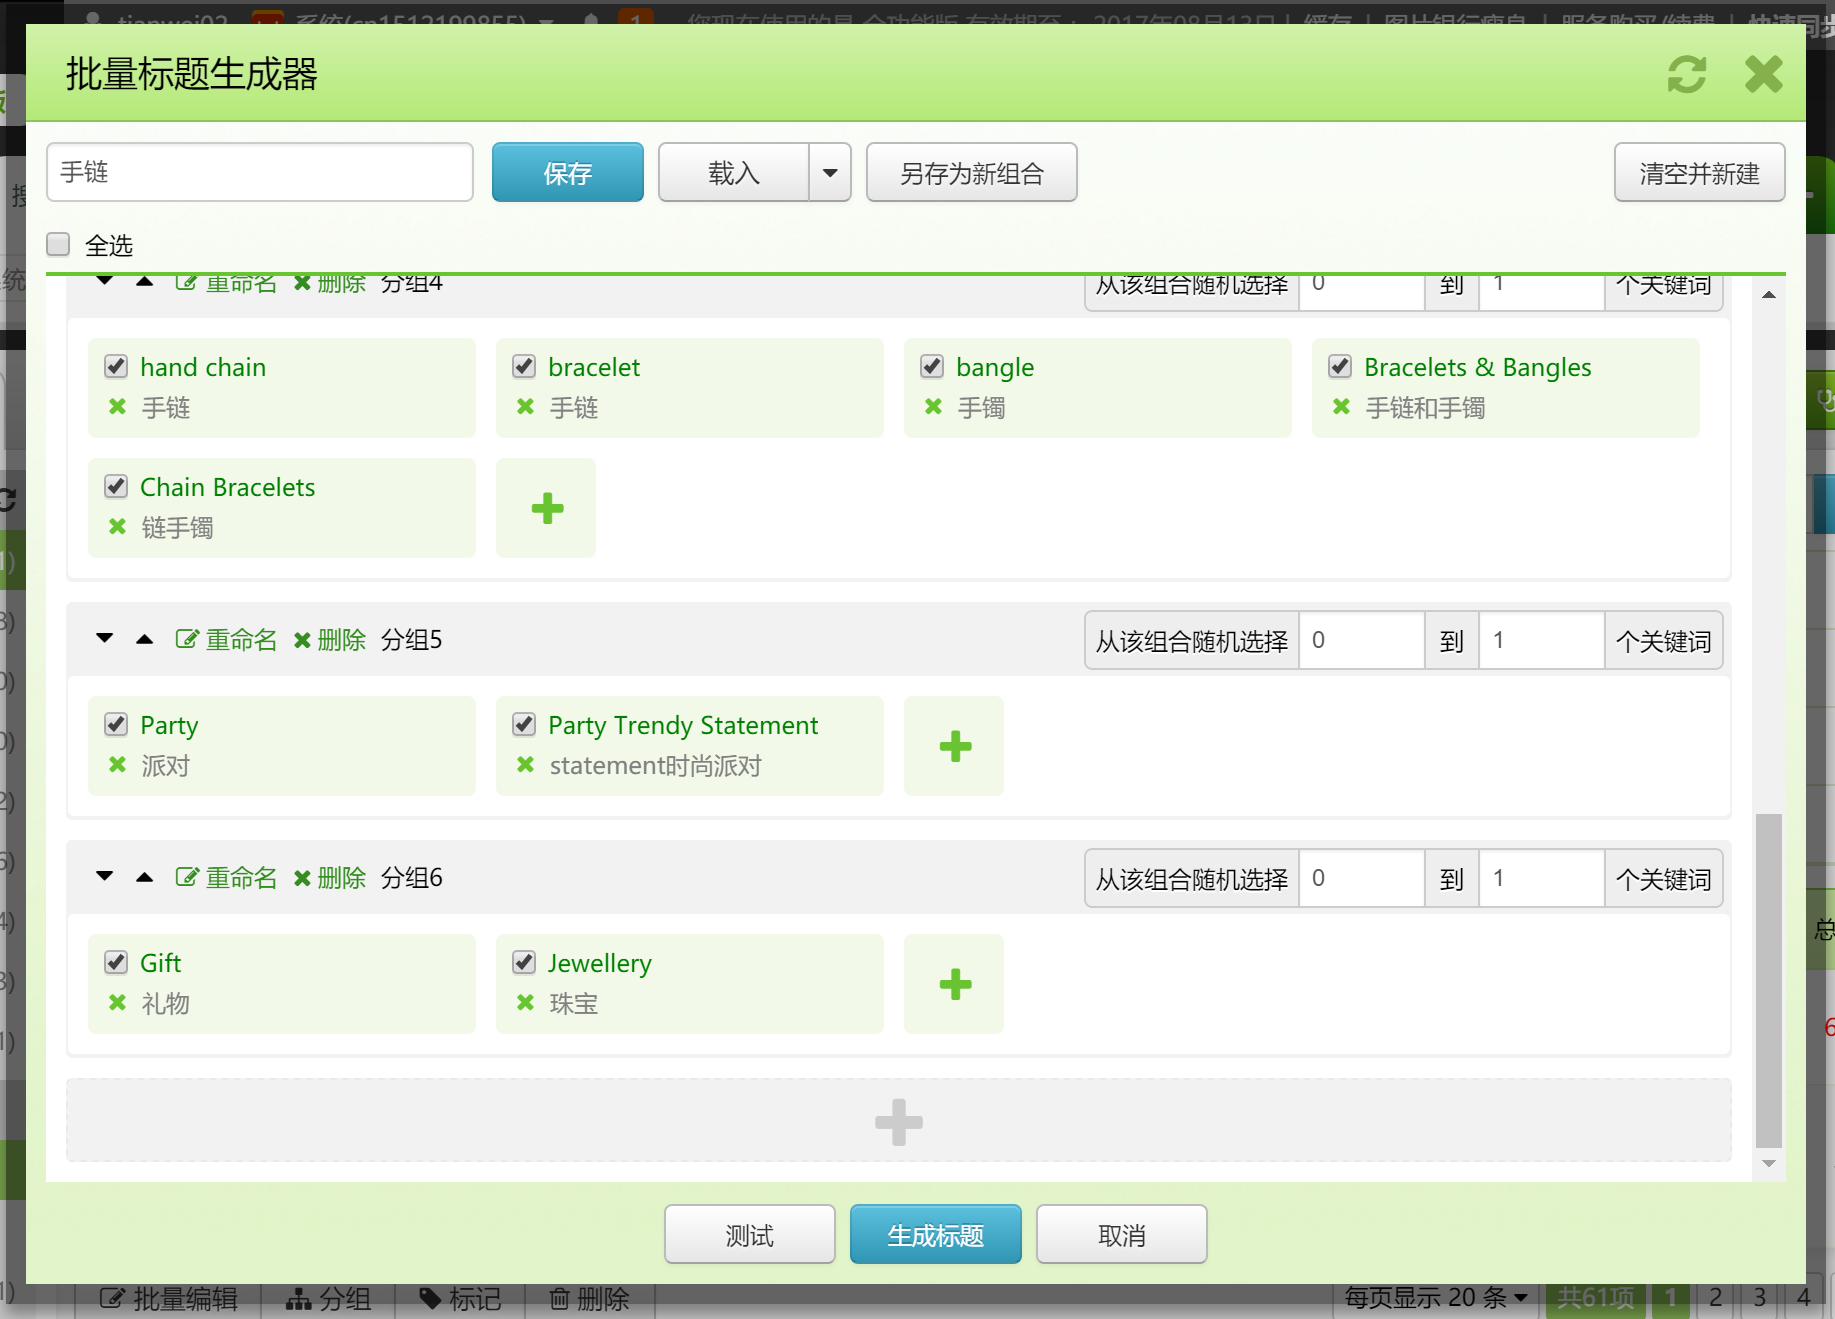Click the vertical scrollbar thumb

[x=1768, y=981]
